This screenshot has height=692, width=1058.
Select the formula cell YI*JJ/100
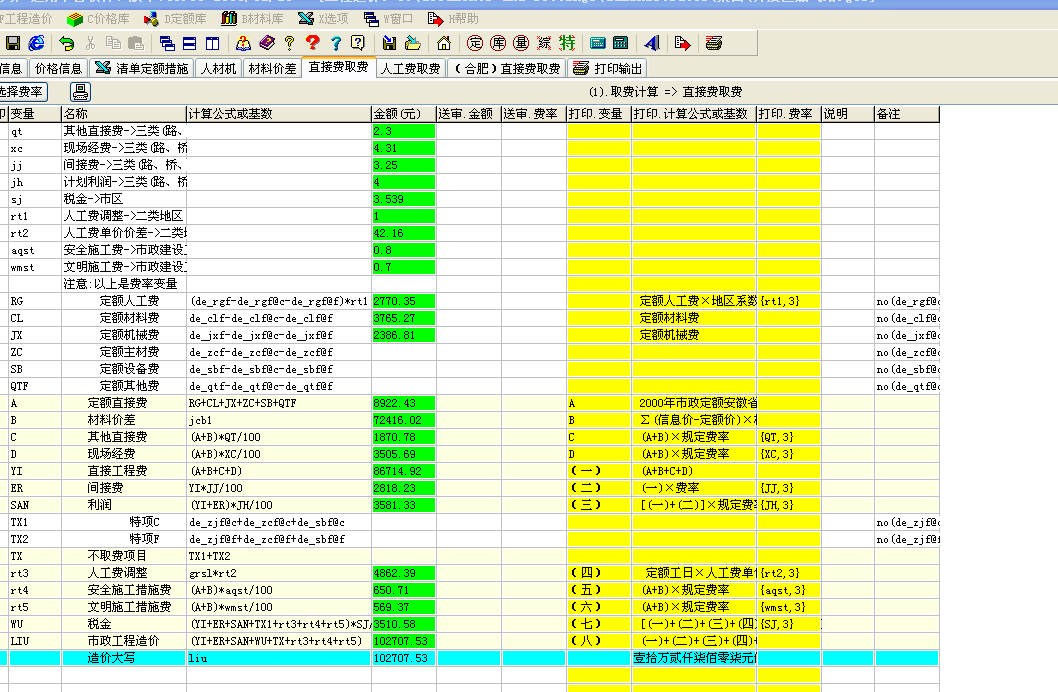279,488
